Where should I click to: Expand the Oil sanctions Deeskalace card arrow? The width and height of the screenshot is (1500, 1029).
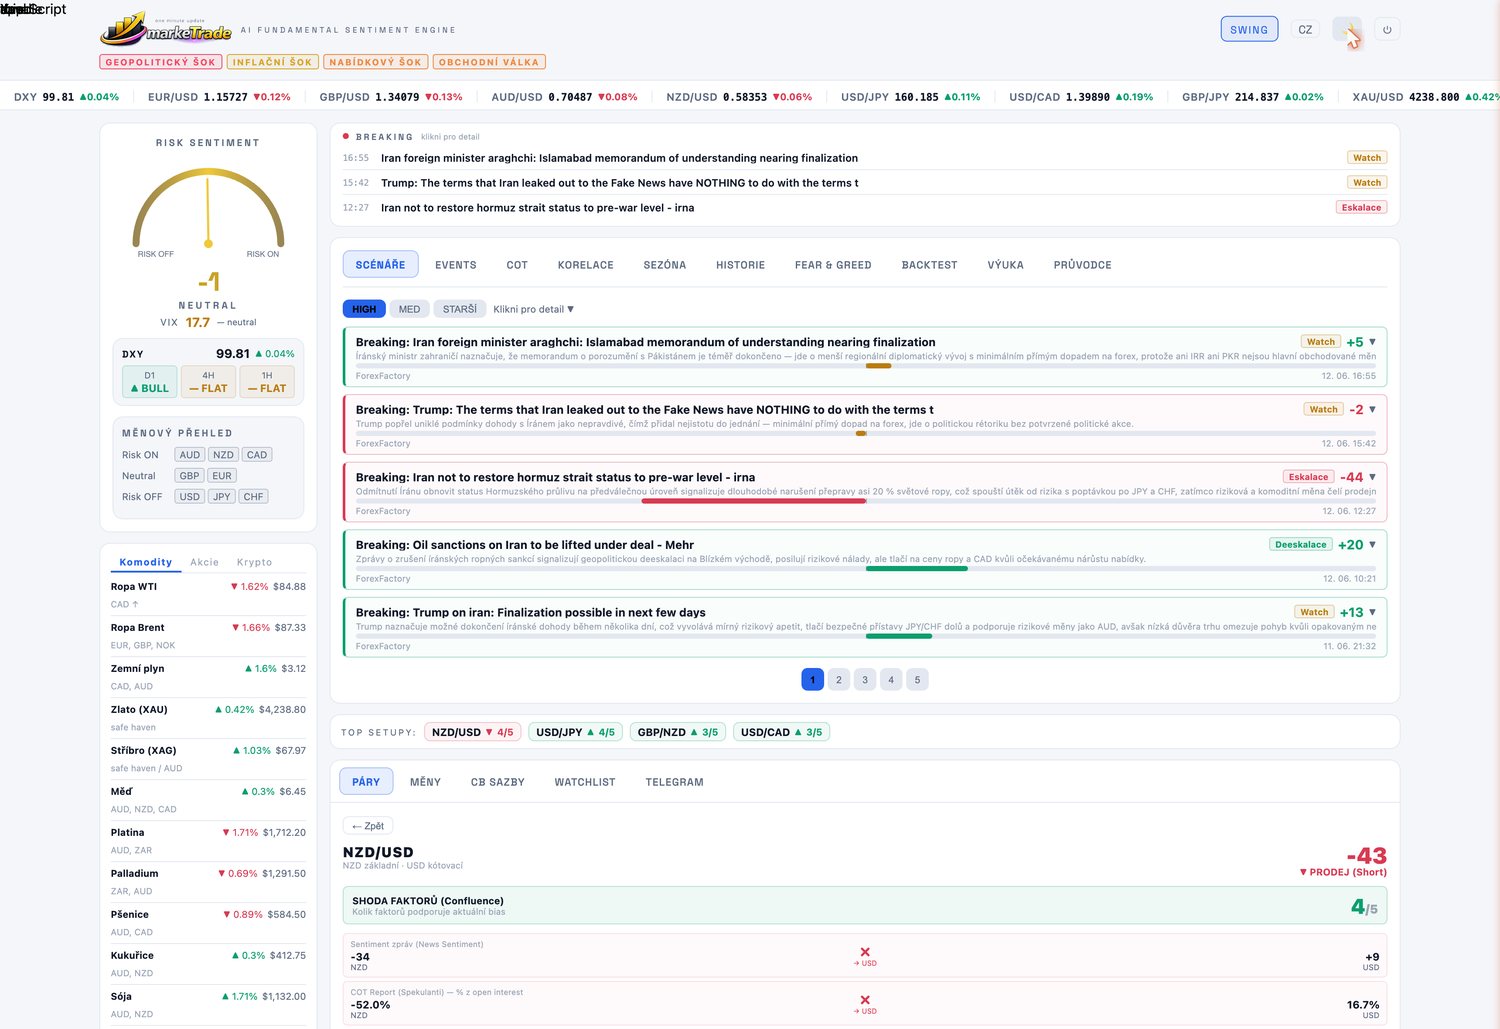[x=1372, y=545]
